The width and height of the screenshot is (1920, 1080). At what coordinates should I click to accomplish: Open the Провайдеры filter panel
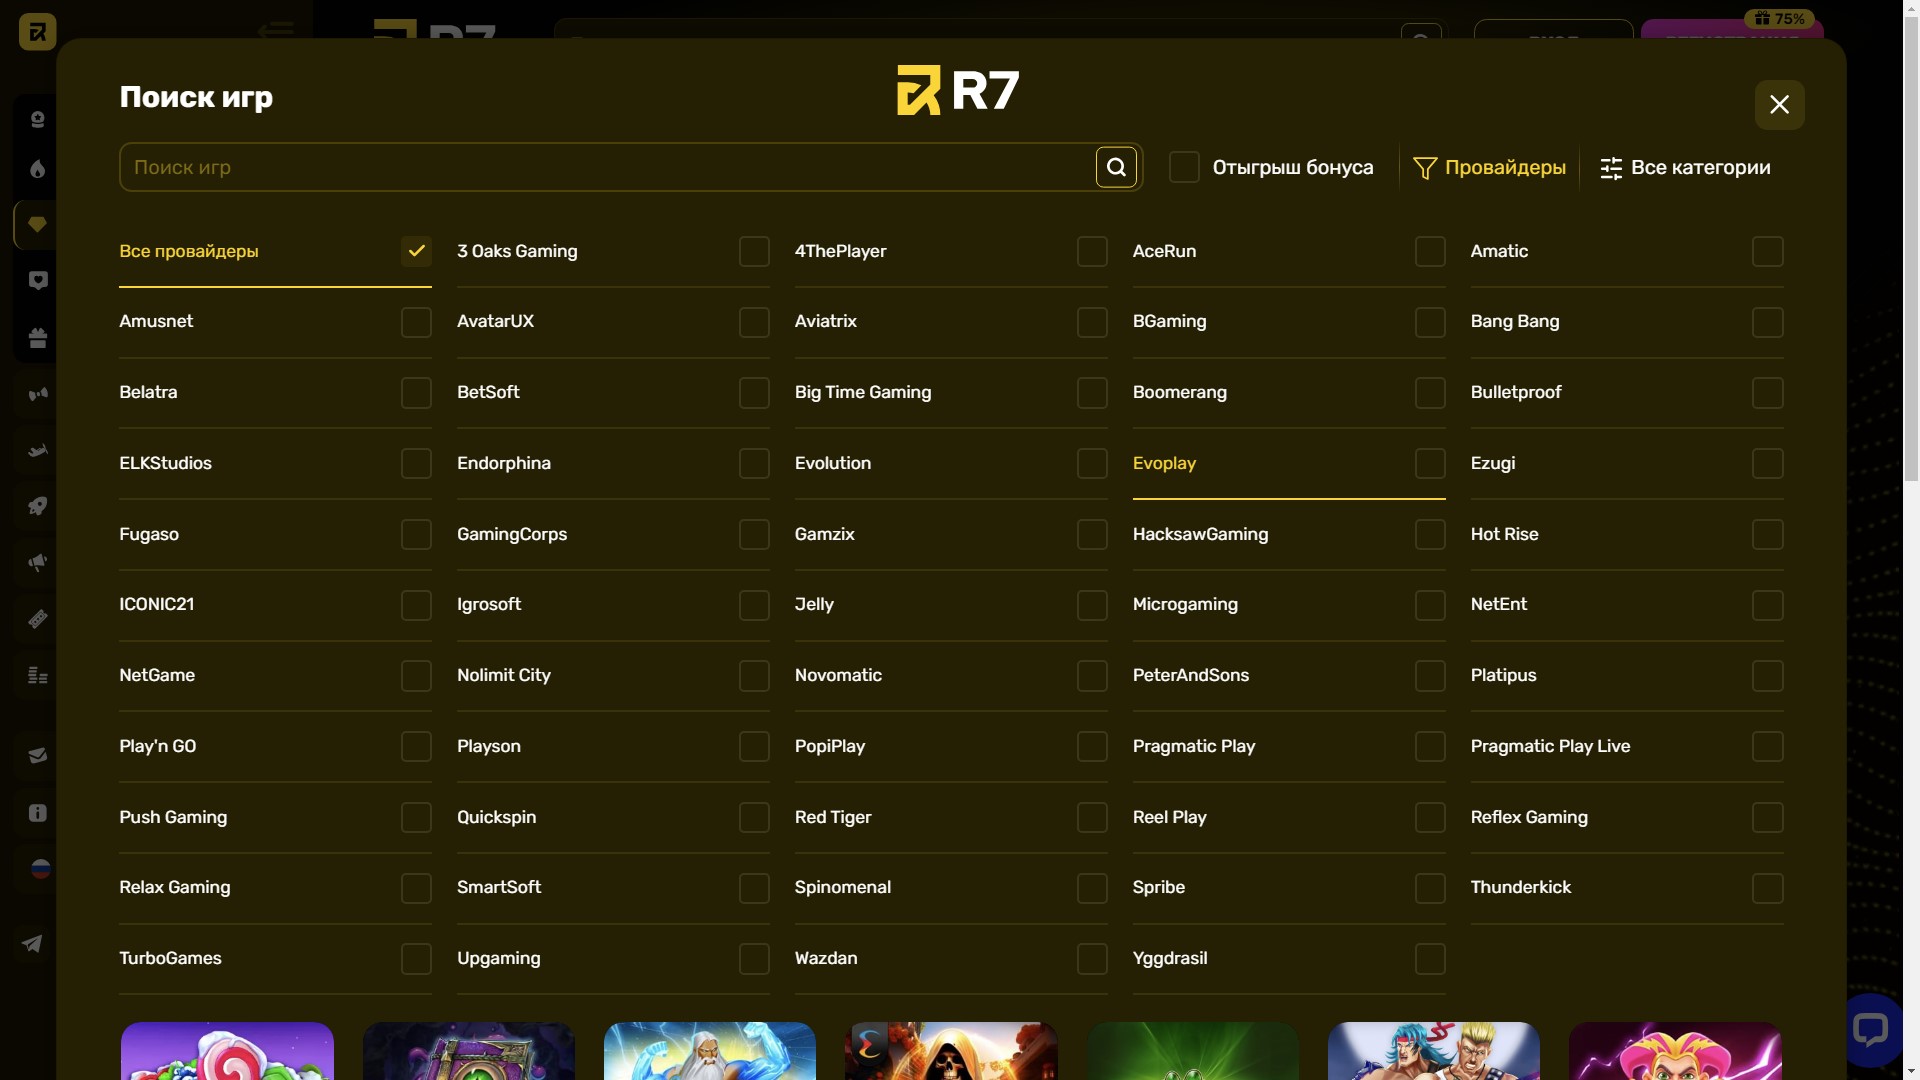1489,167
